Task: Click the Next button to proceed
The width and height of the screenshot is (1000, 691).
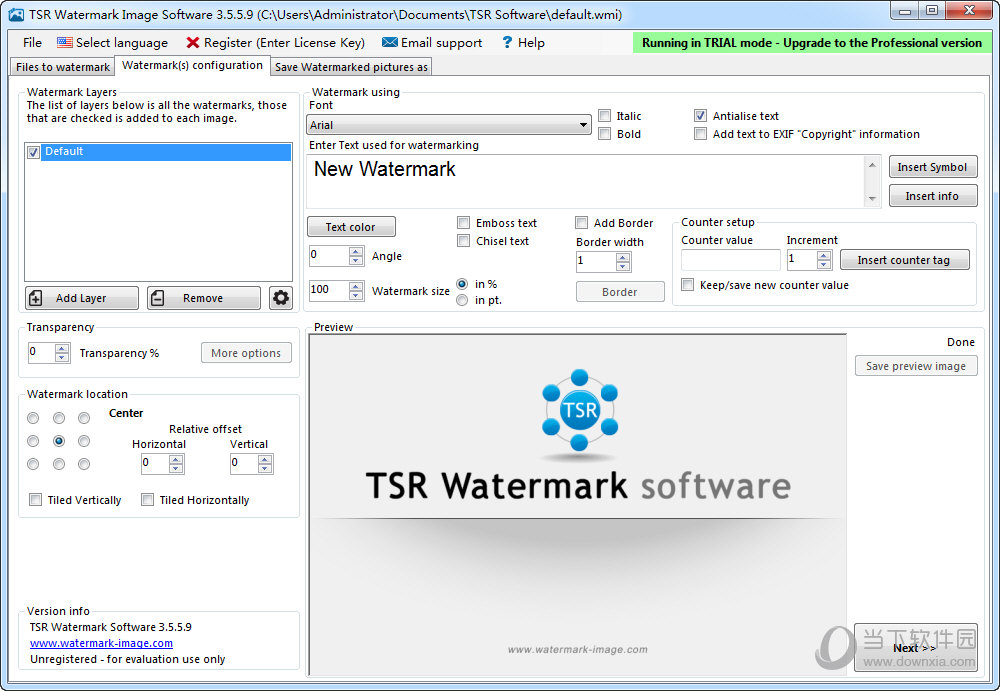Action: [913, 648]
